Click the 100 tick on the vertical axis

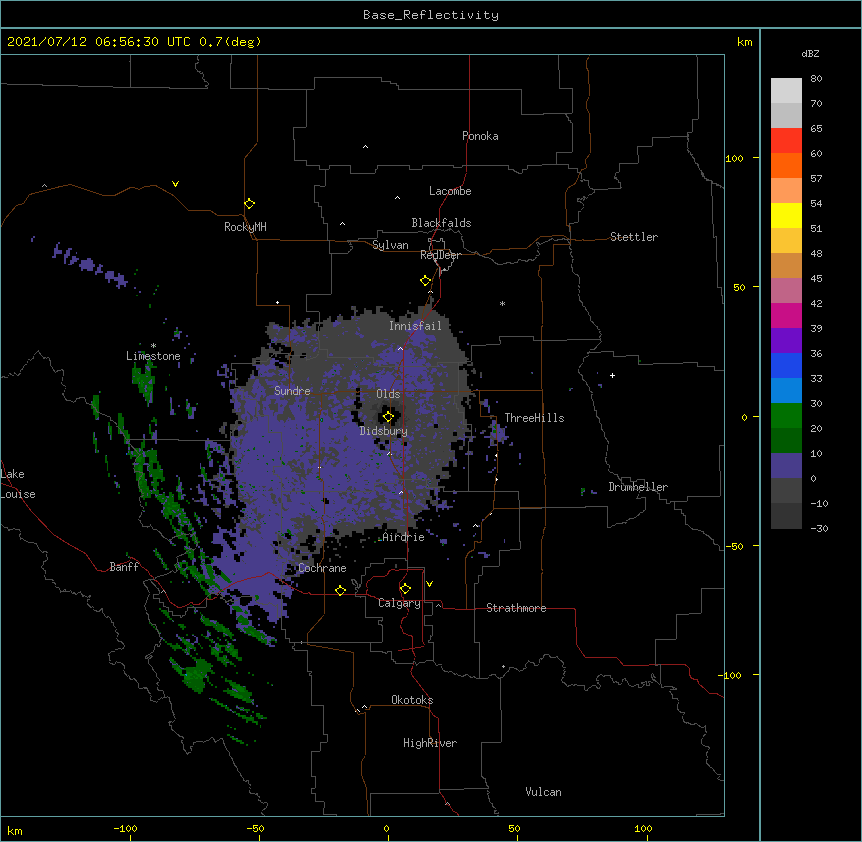point(734,158)
